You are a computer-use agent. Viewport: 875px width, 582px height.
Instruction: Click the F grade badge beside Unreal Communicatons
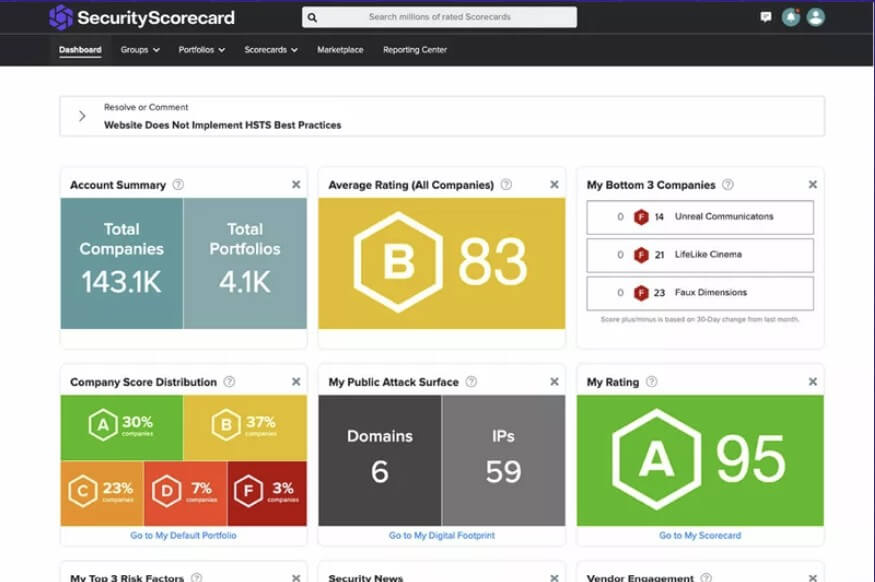tap(641, 217)
